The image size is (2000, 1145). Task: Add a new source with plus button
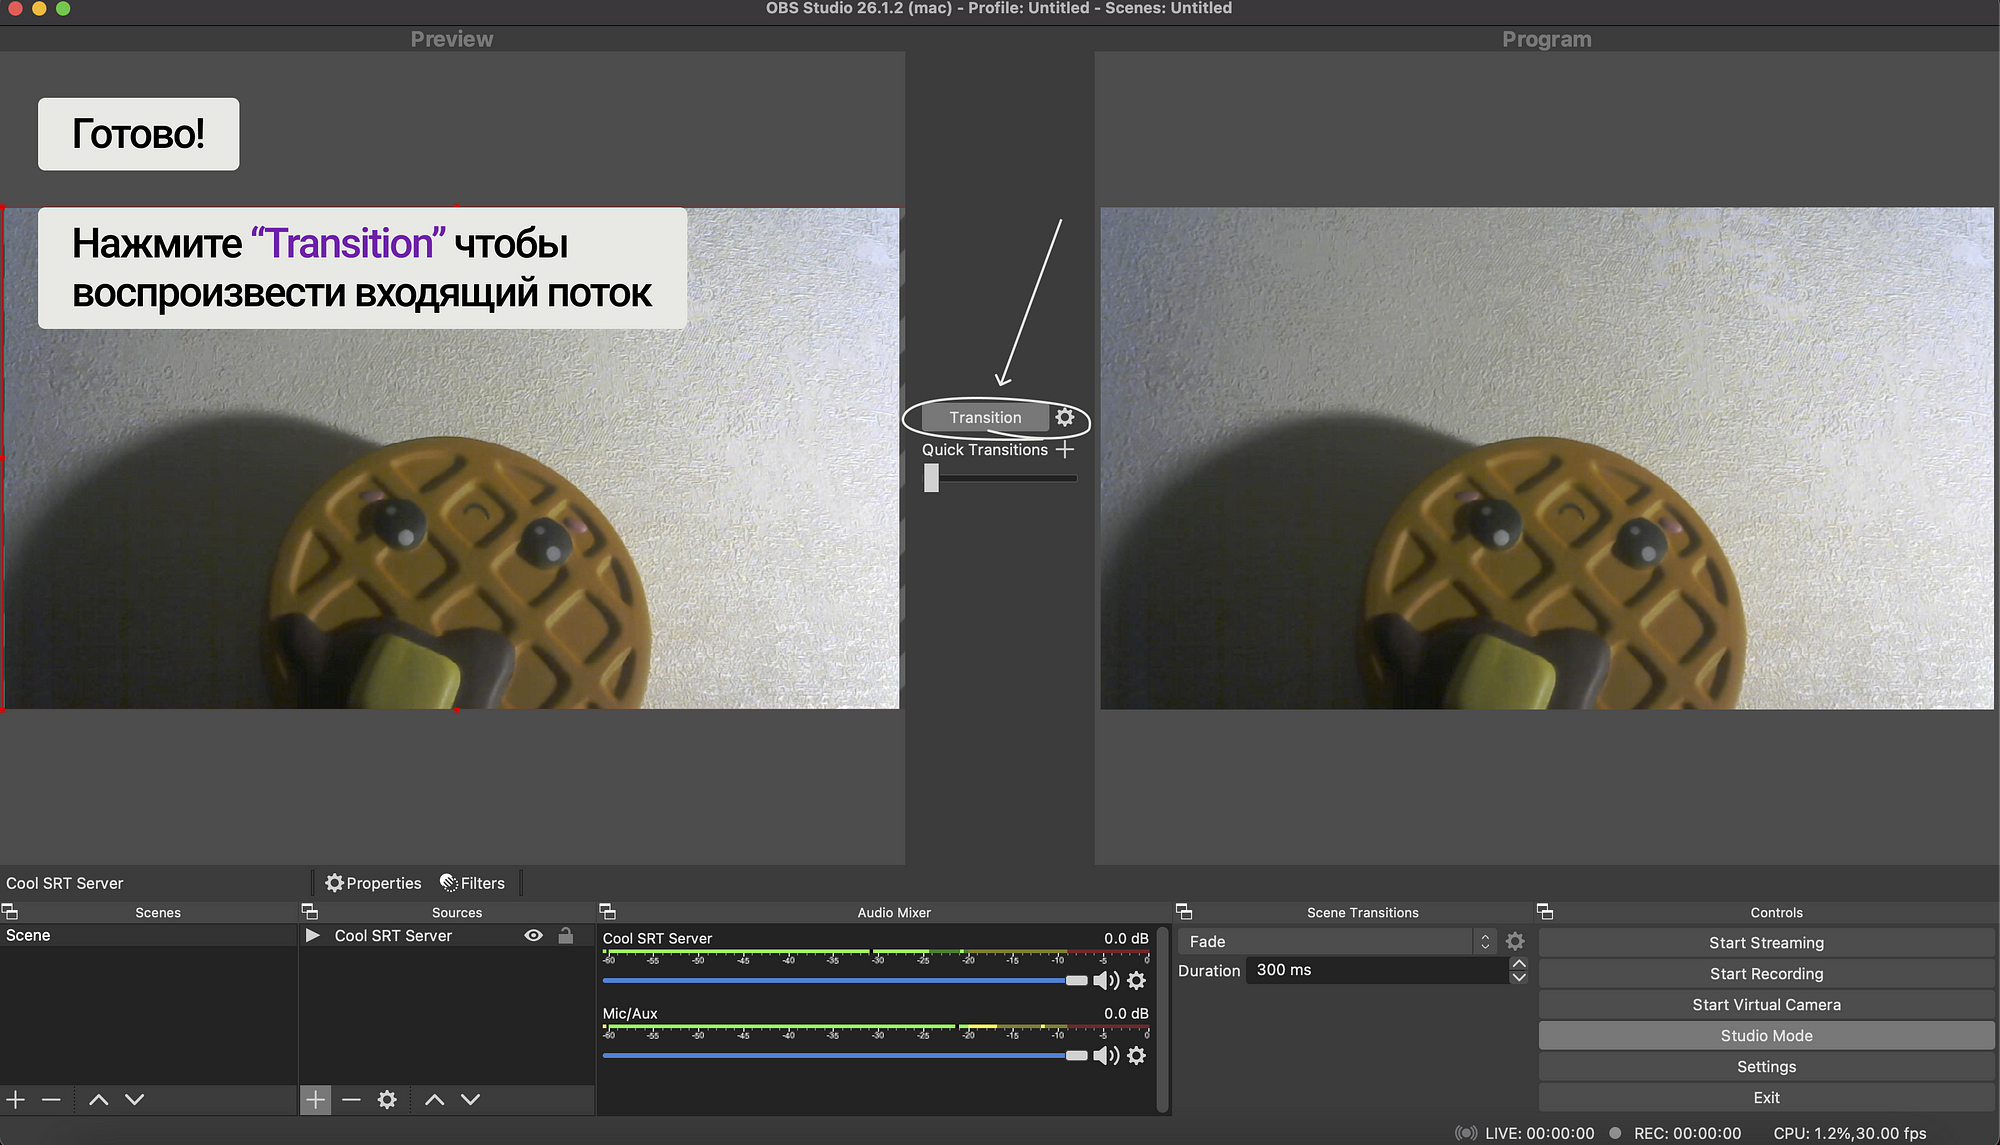pos(315,1100)
